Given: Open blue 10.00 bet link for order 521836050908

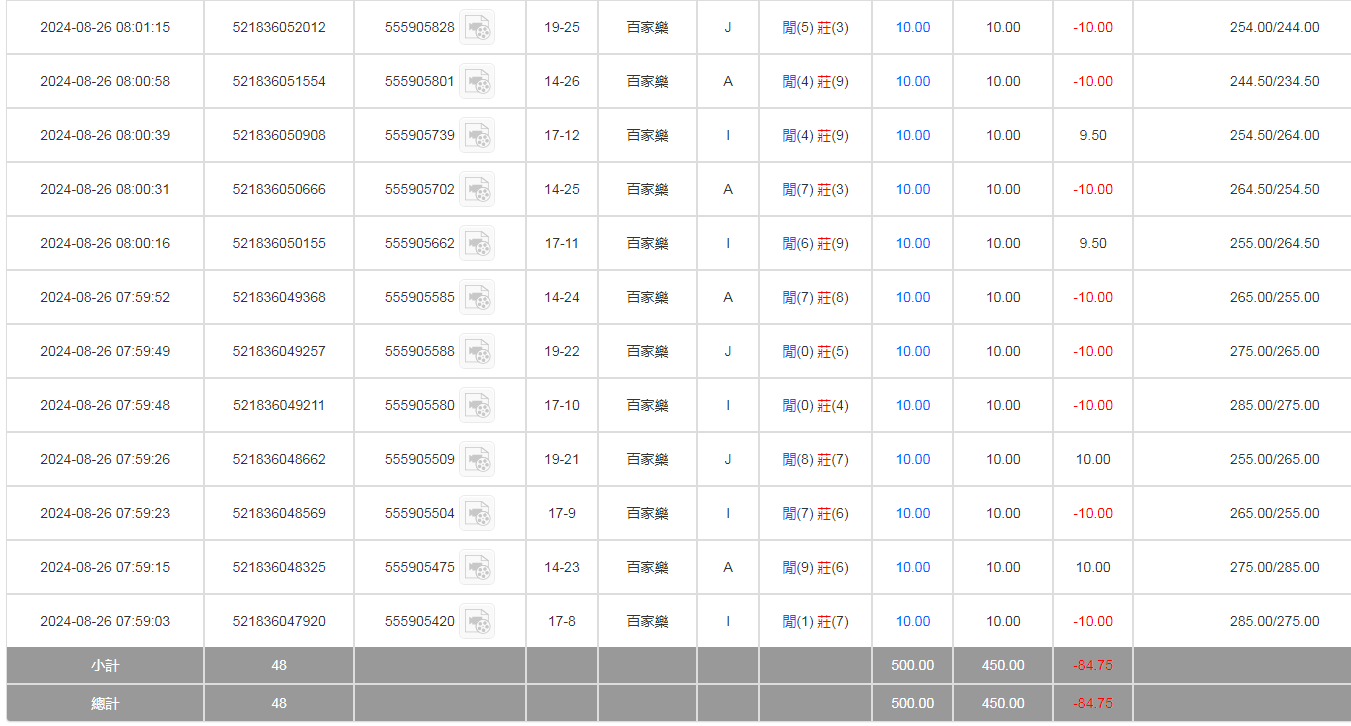Looking at the screenshot, I should point(912,136).
